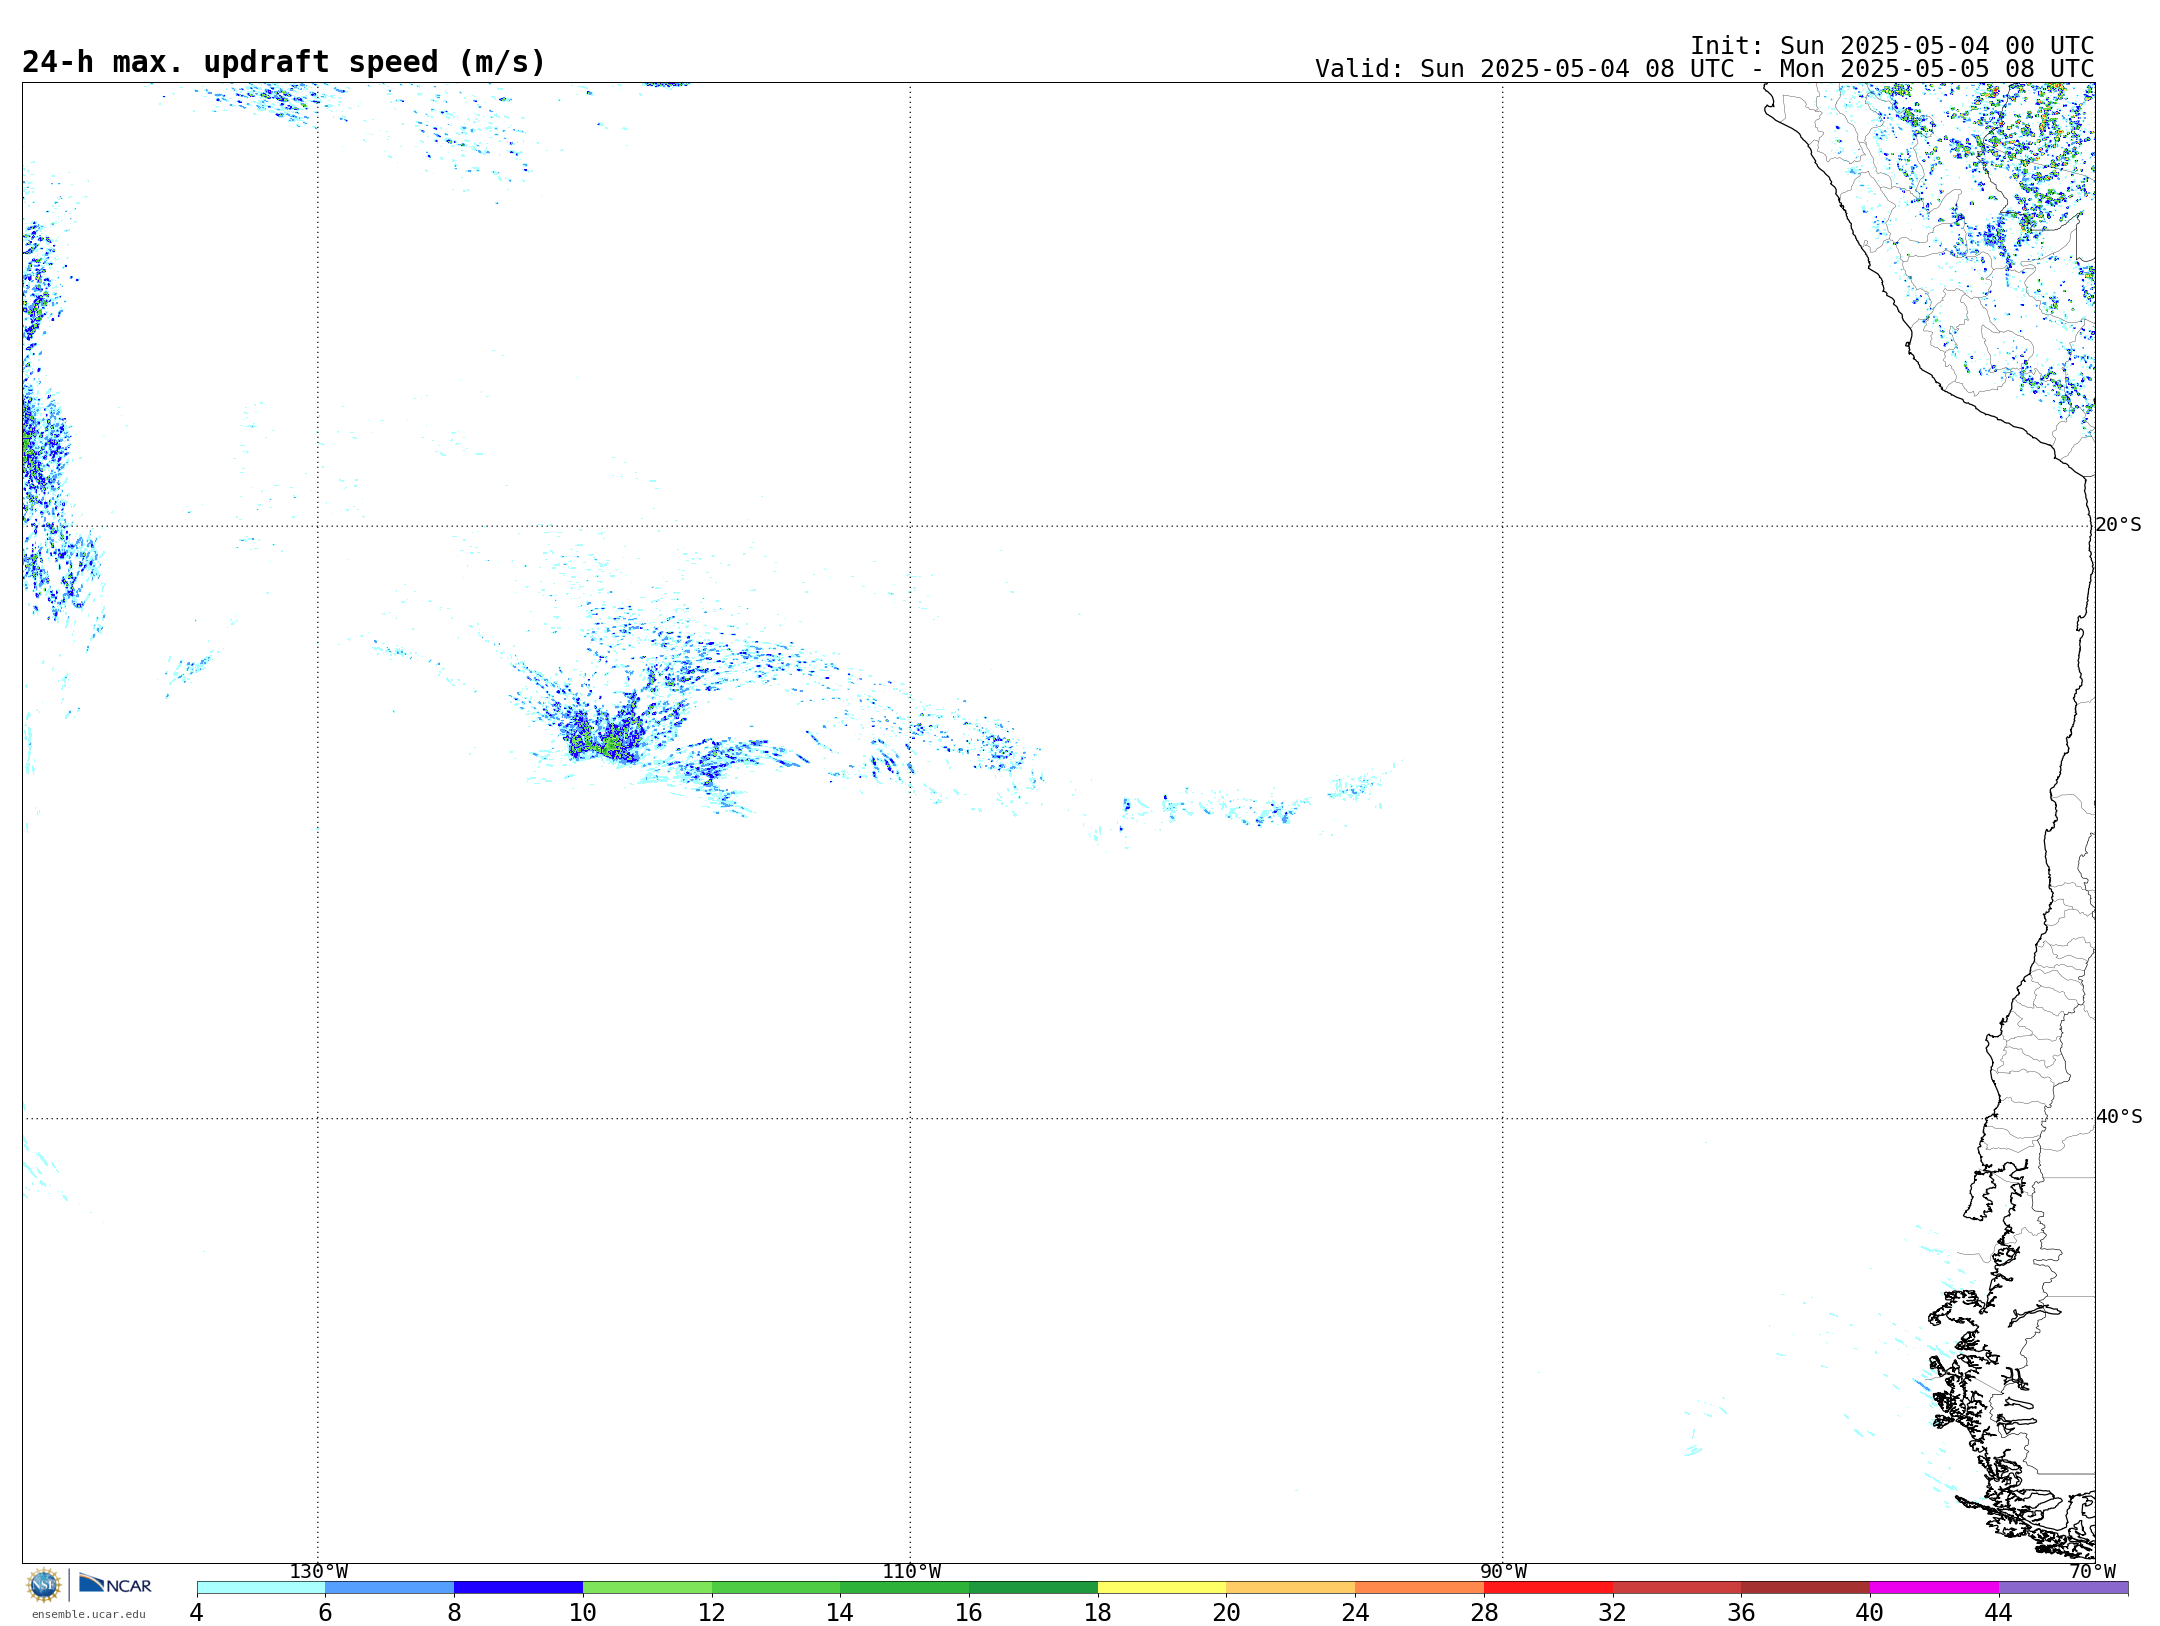
Task: Click the colorbar tick label '32'
Action: pyautogui.click(x=1613, y=1613)
